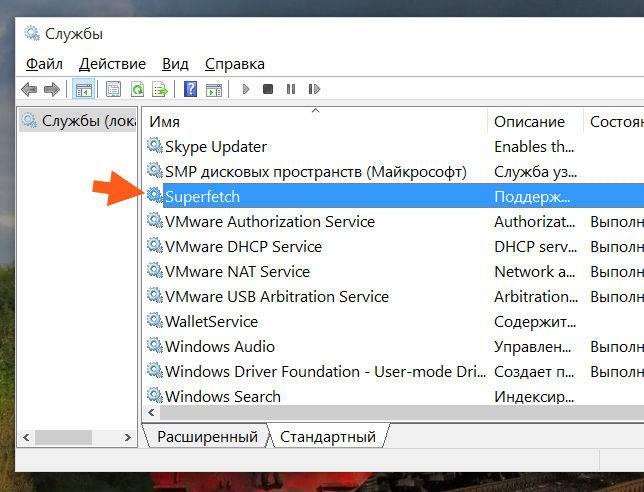Click gear icon next to Skype Updater
The width and height of the screenshot is (644, 492).
[x=155, y=145]
